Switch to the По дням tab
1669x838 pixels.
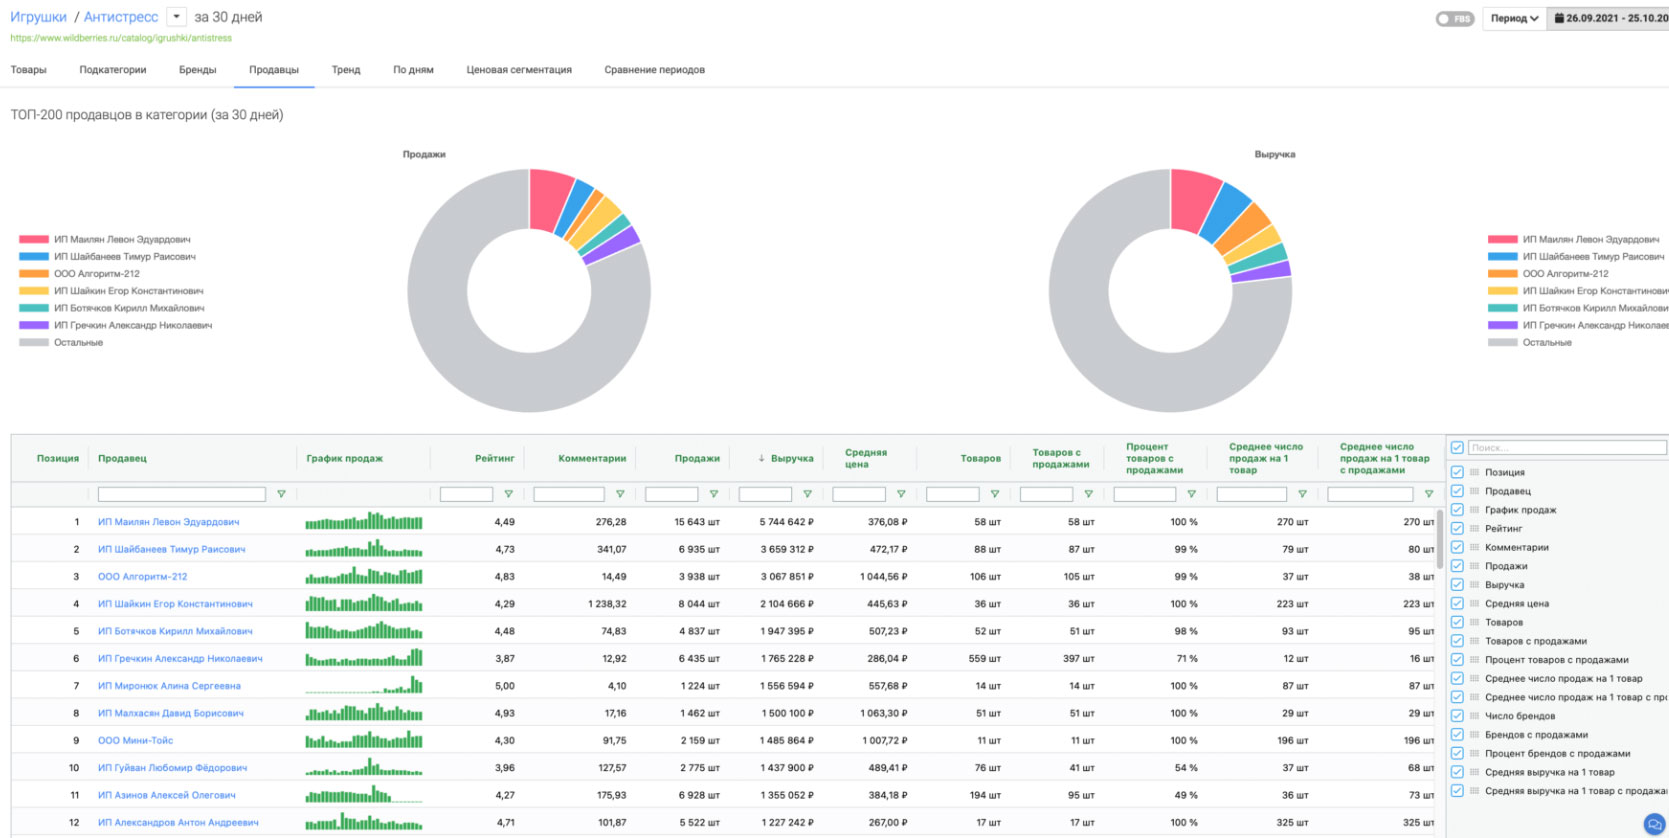click(413, 70)
